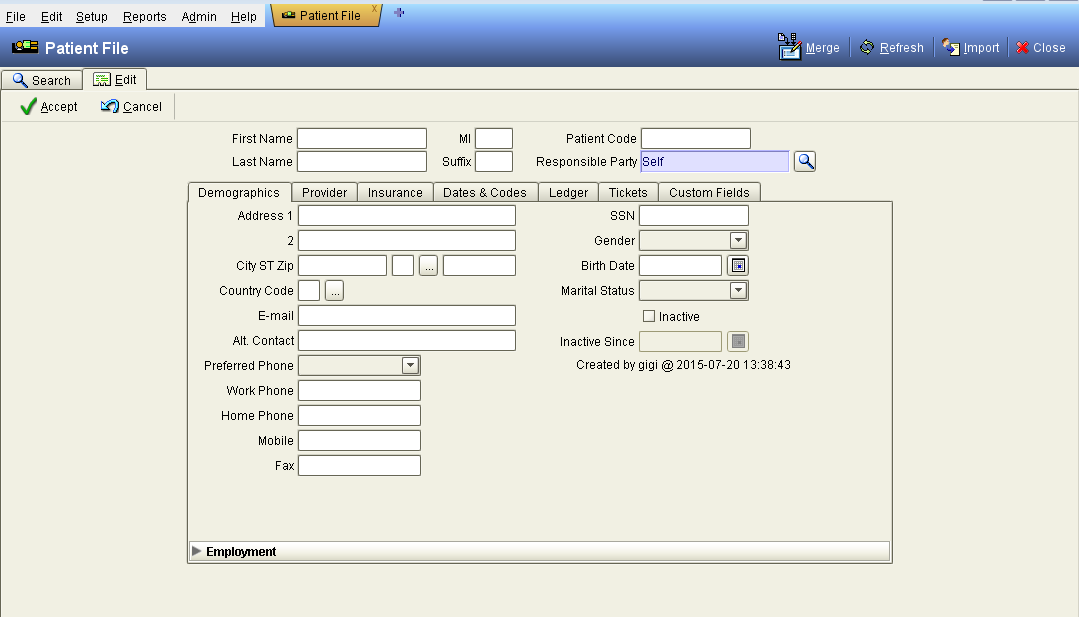Viewport: 1079px width, 617px height.
Task: Open the Inactive Since calendar picker
Action: click(737, 341)
